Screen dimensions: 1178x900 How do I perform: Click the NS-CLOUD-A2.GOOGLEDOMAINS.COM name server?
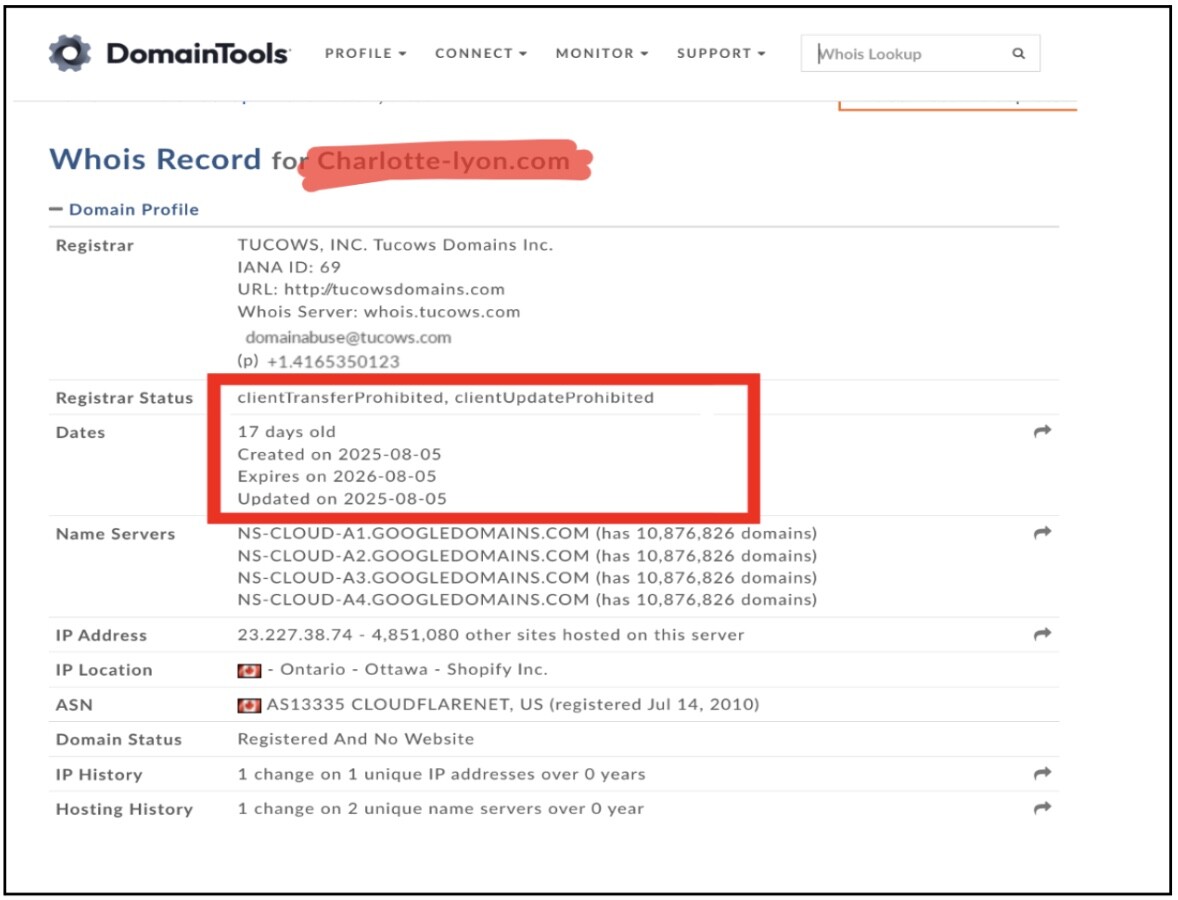pyautogui.click(x=413, y=556)
